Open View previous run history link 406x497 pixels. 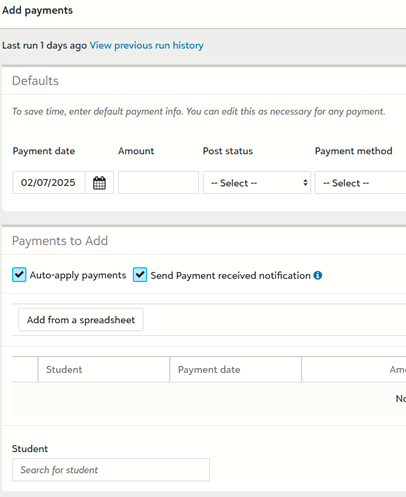click(146, 45)
